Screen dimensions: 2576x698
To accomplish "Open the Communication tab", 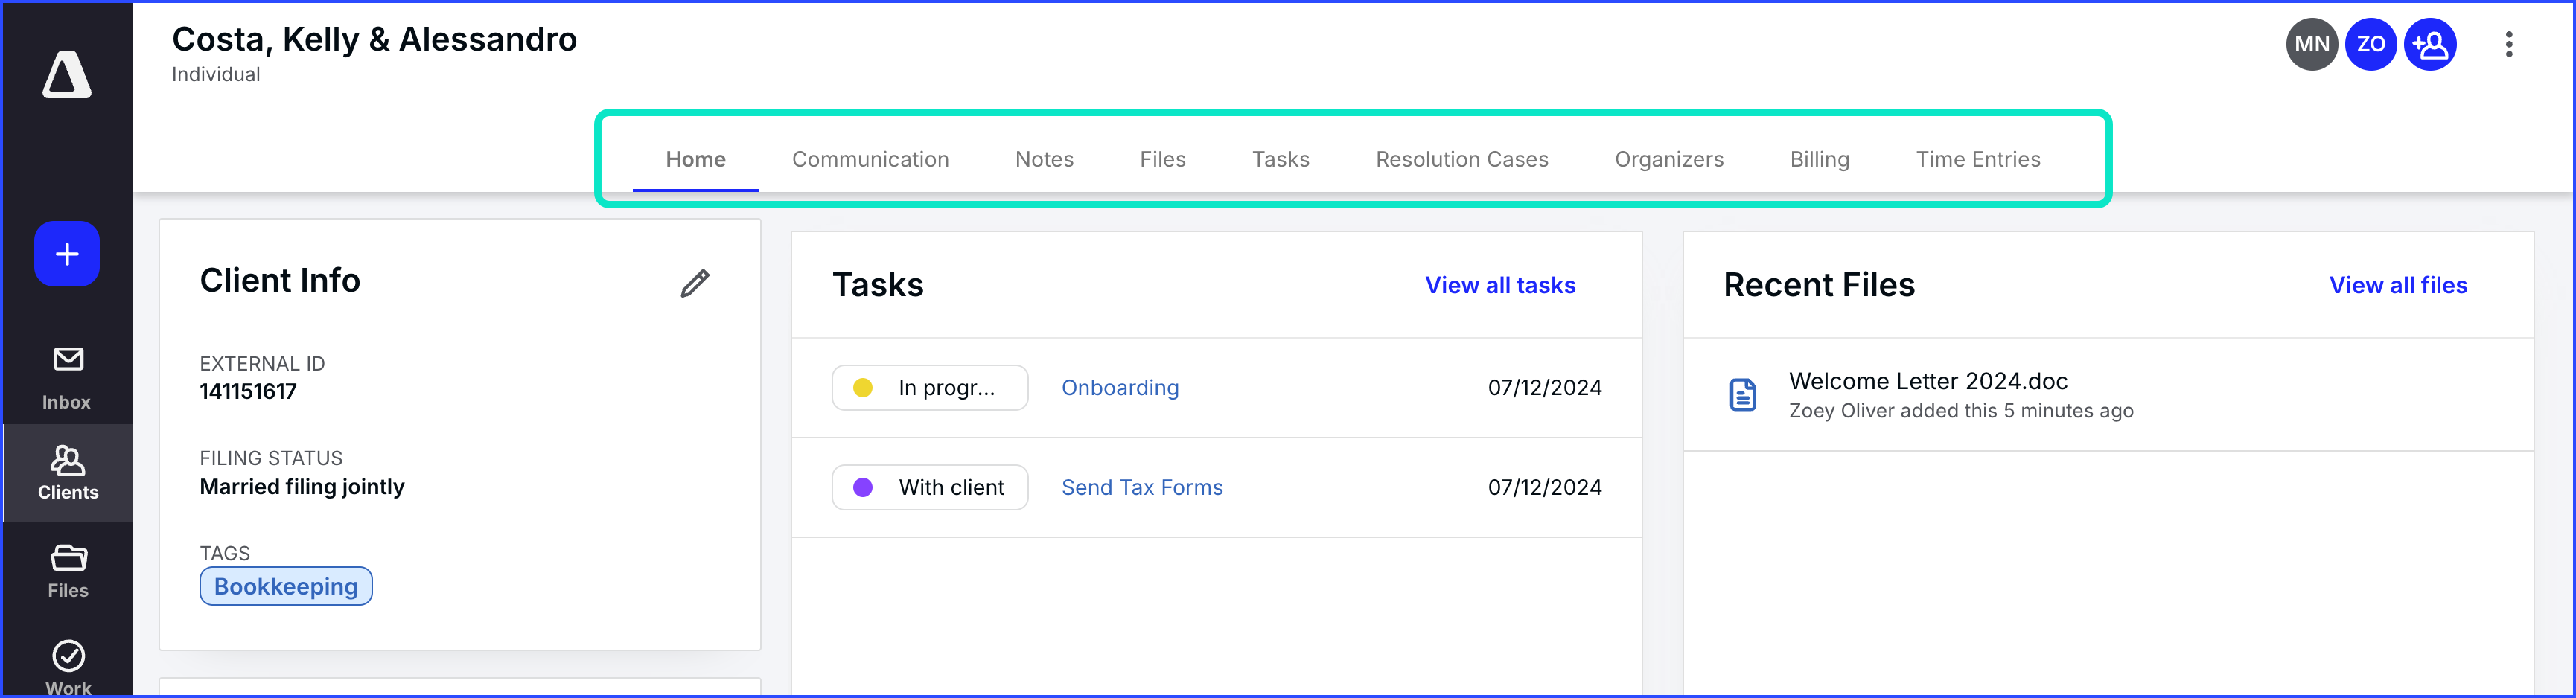I will [x=870, y=159].
